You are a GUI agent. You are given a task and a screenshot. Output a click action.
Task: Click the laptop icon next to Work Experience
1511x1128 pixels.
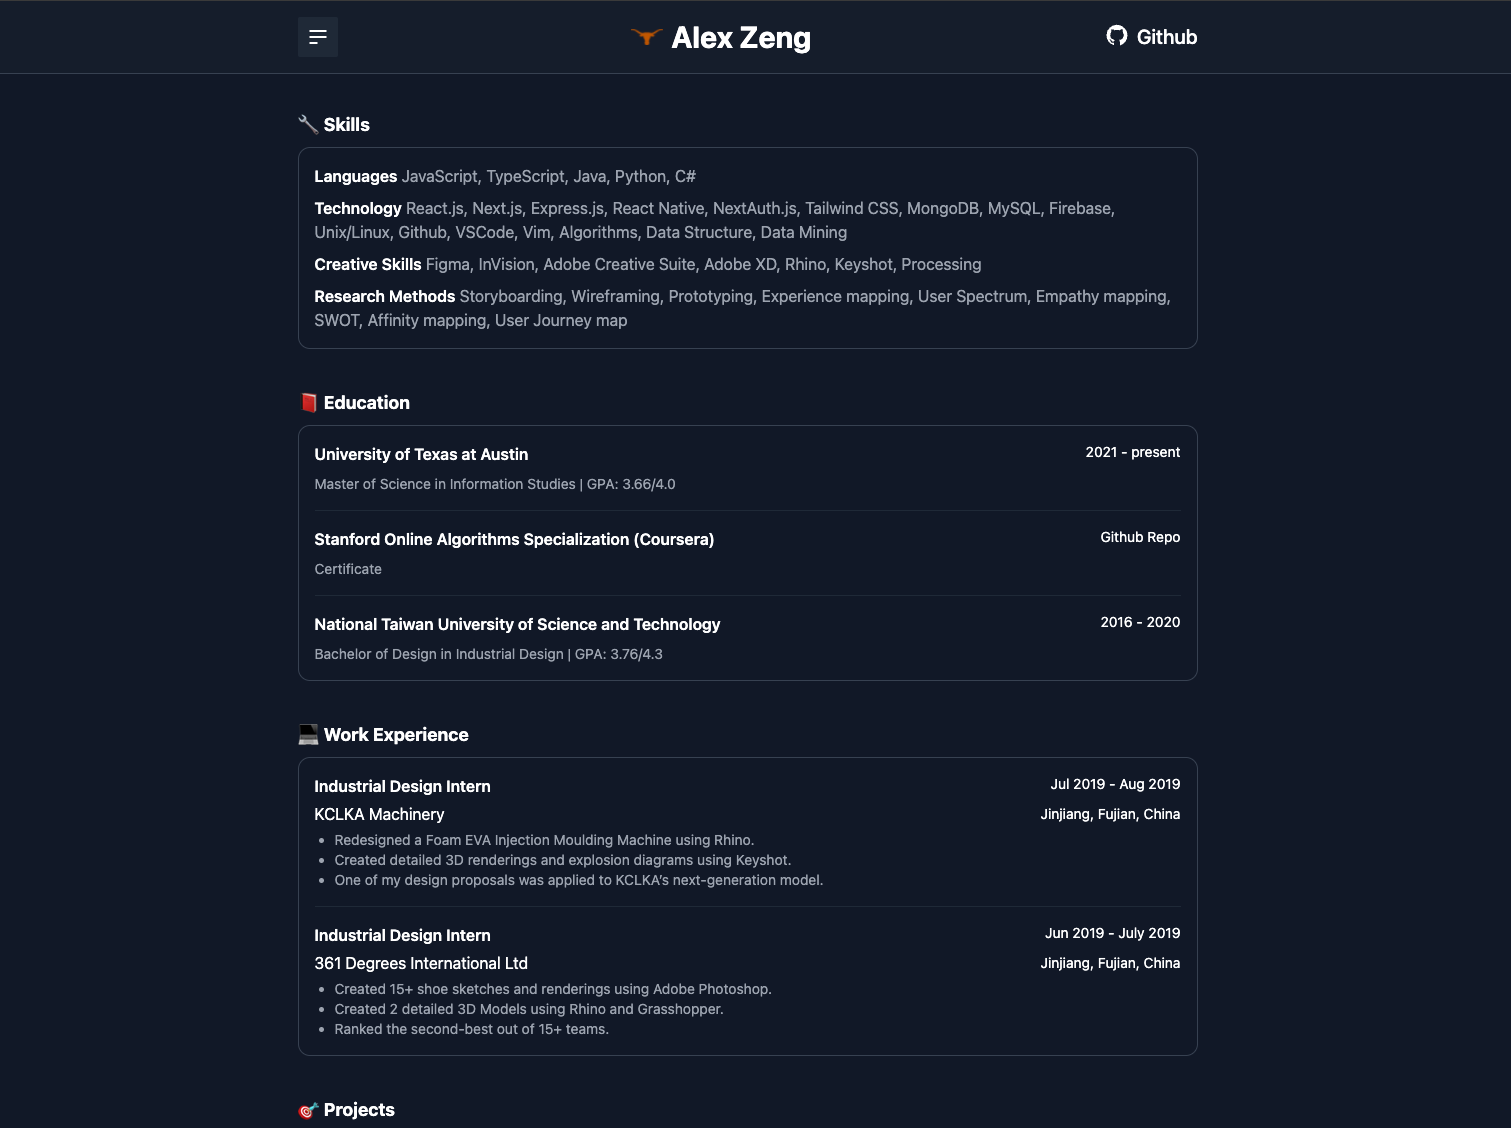[308, 734]
